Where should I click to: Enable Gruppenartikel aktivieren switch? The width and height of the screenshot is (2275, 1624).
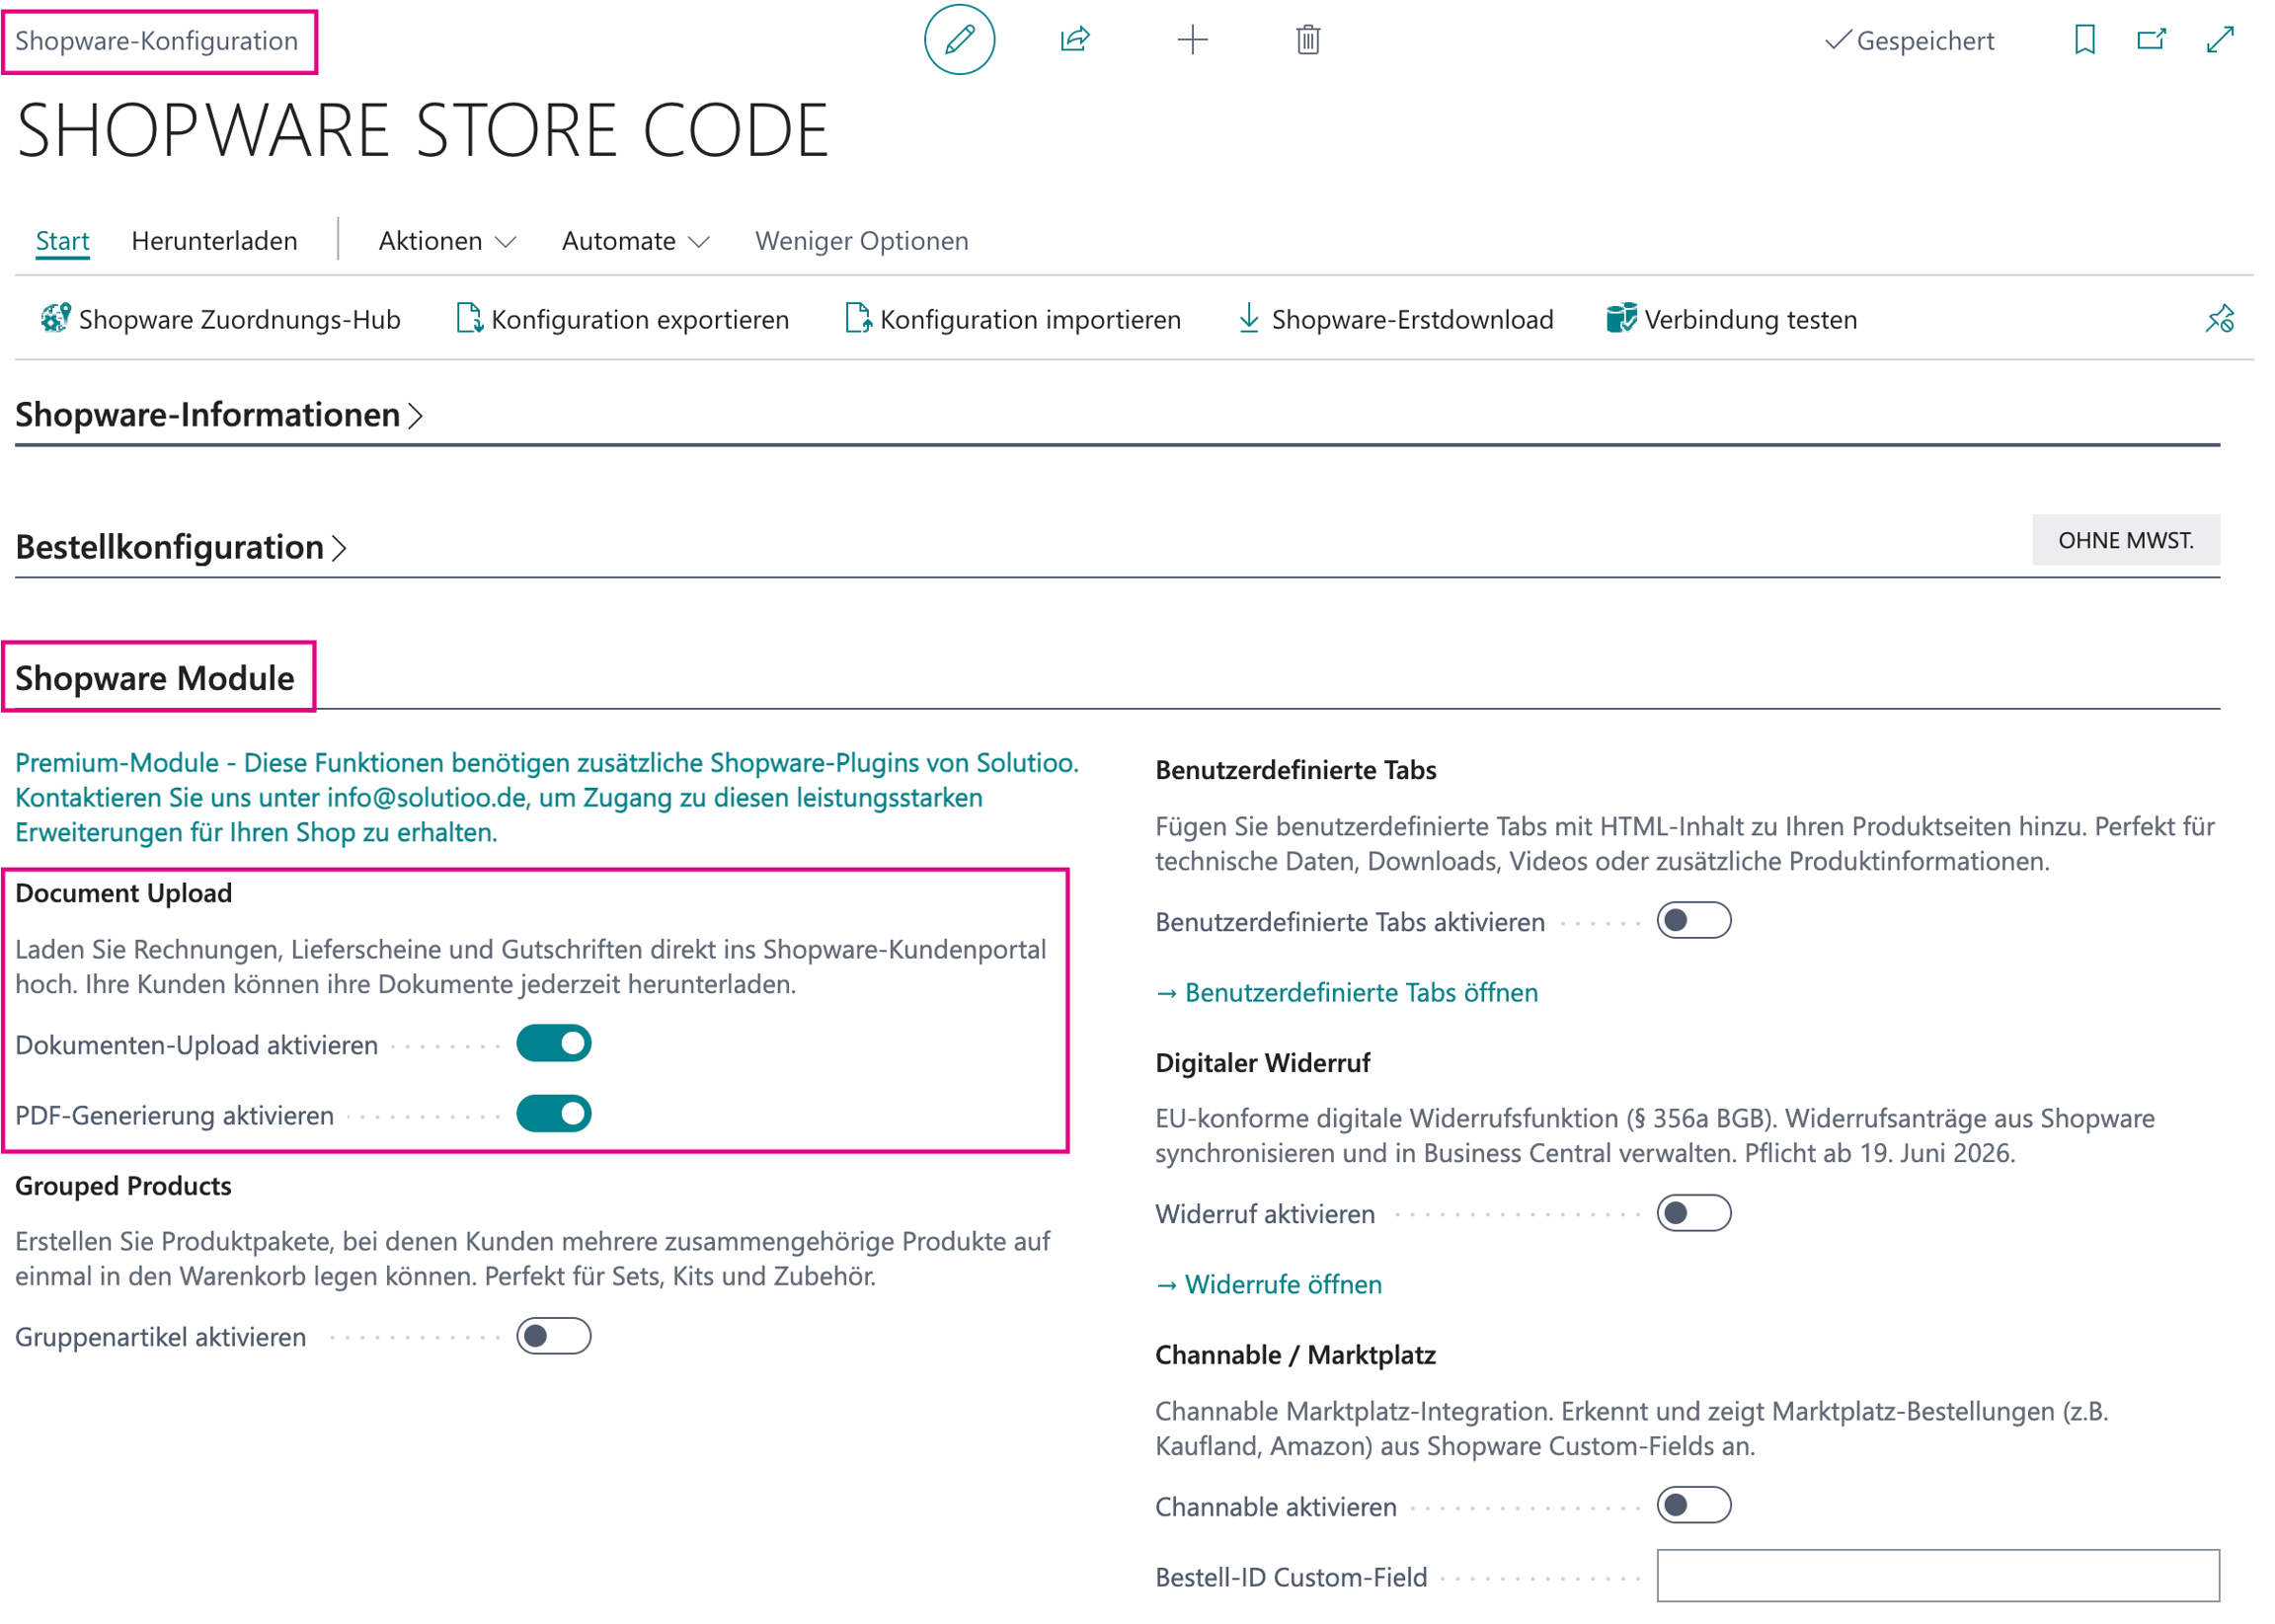pyautogui.click(x=553, y=1336)
